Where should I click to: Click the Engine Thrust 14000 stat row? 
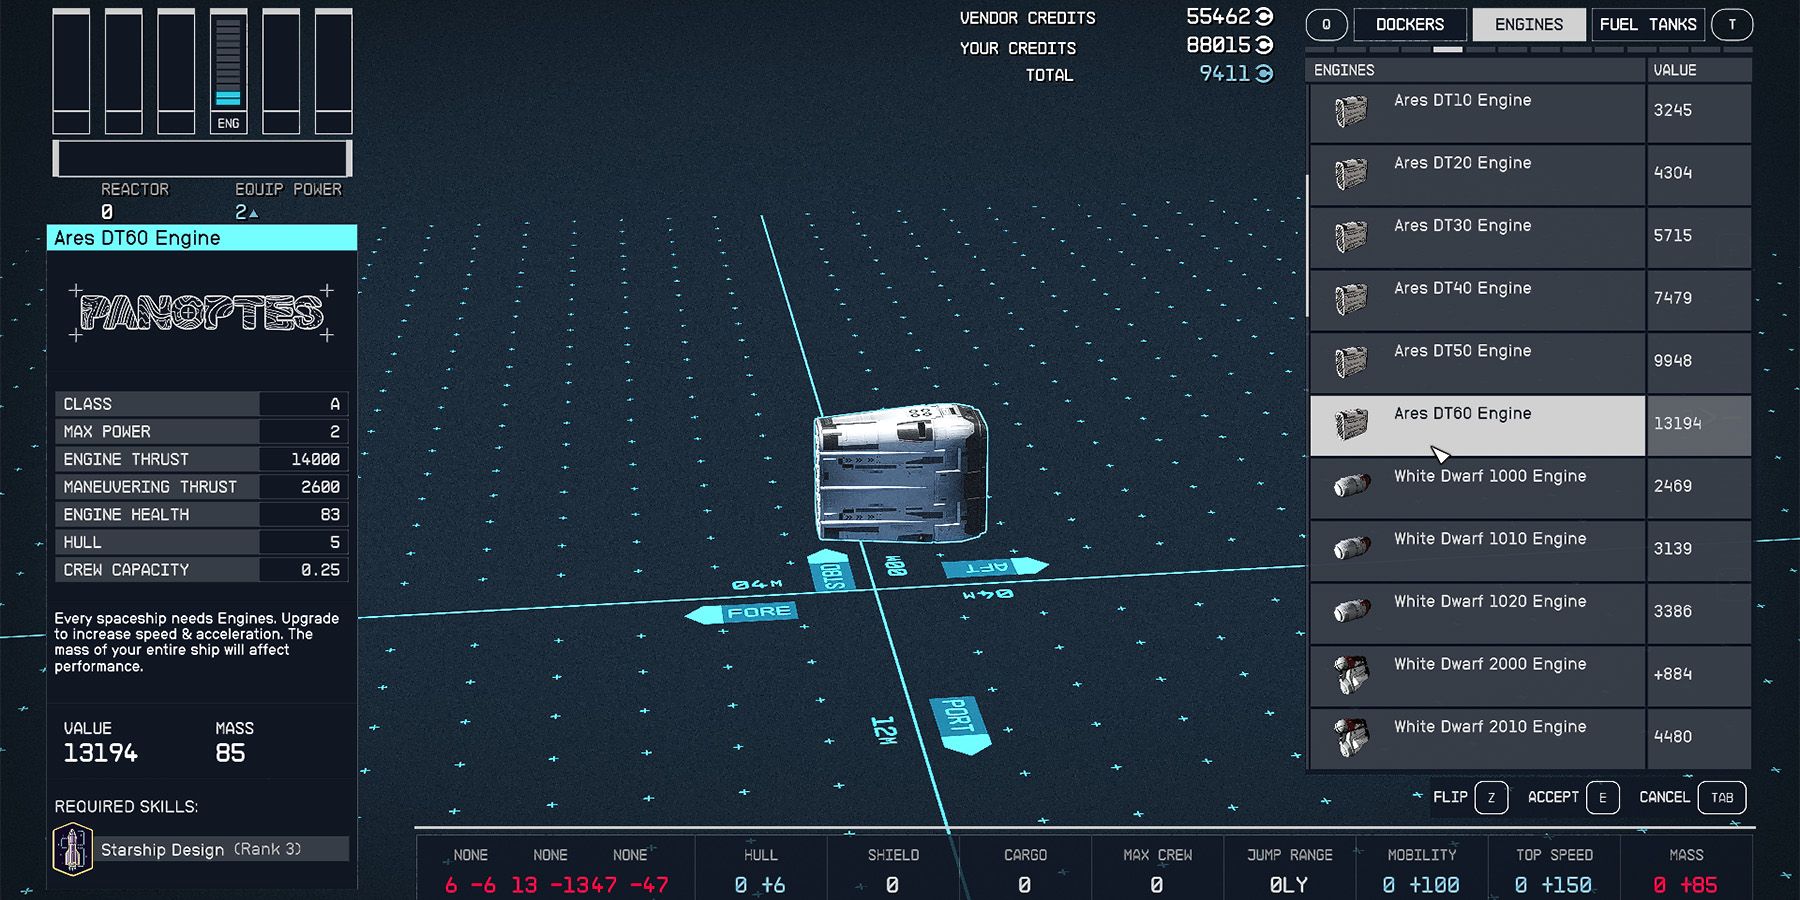click(x=201, y=459)
